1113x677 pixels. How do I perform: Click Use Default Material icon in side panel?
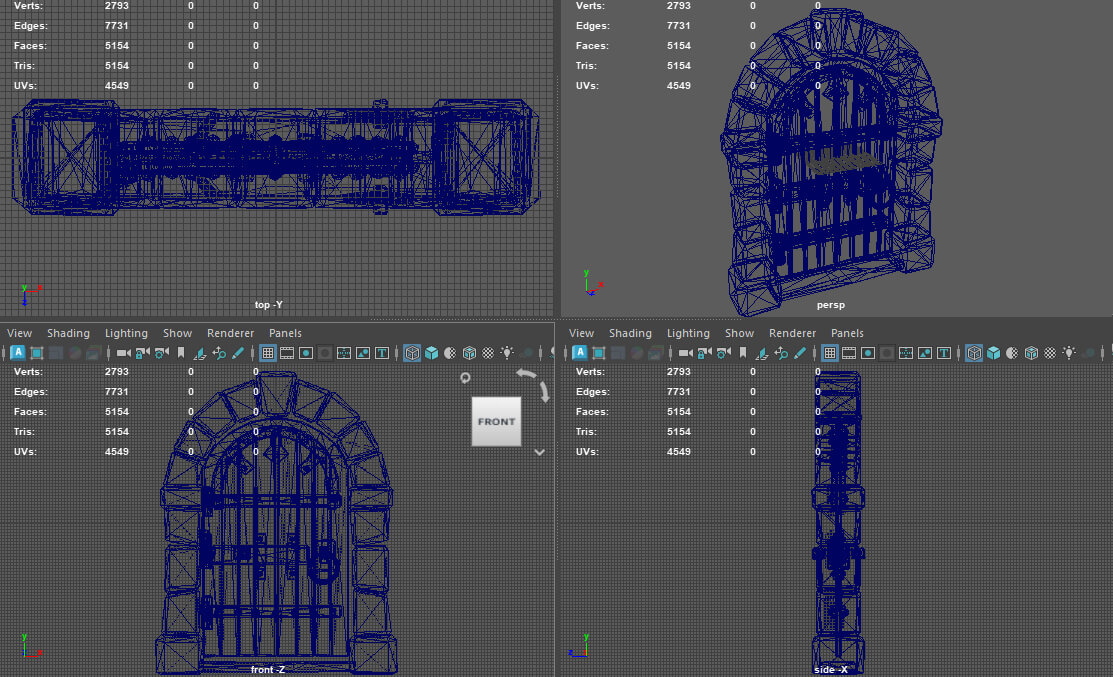1012,353
